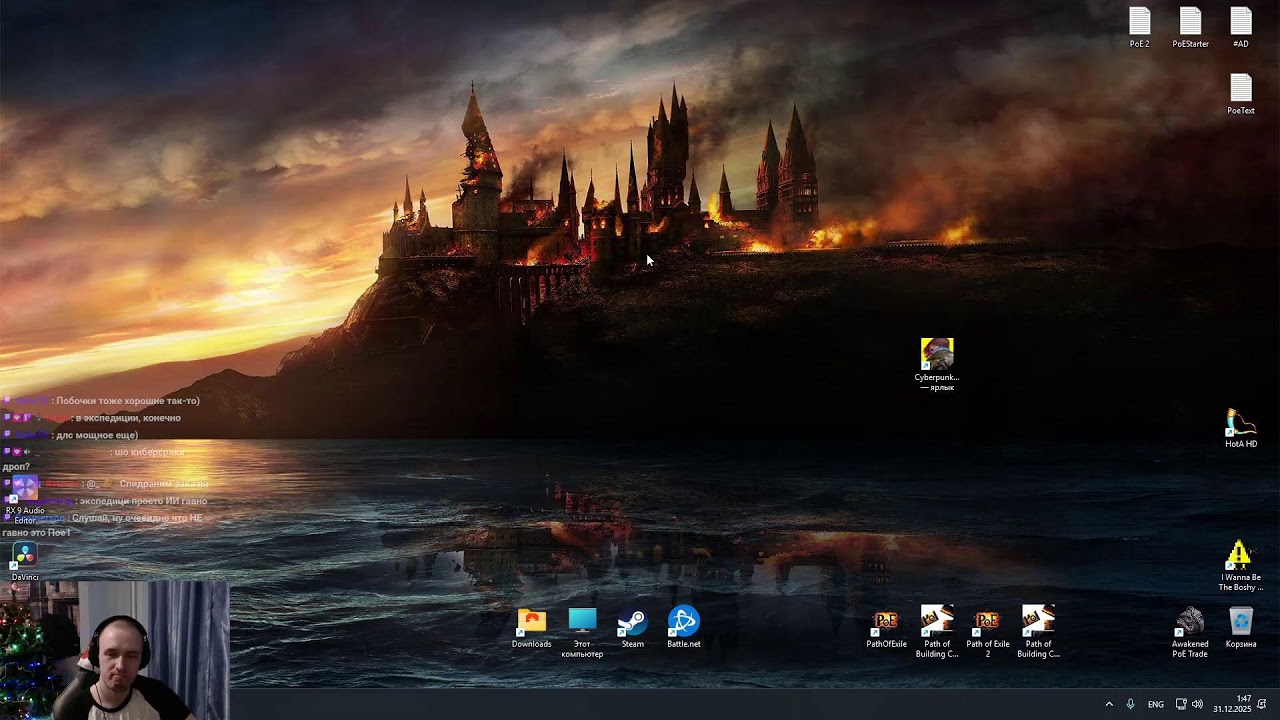Select the #AD document icon
1280x720 pixels.
1241,27
